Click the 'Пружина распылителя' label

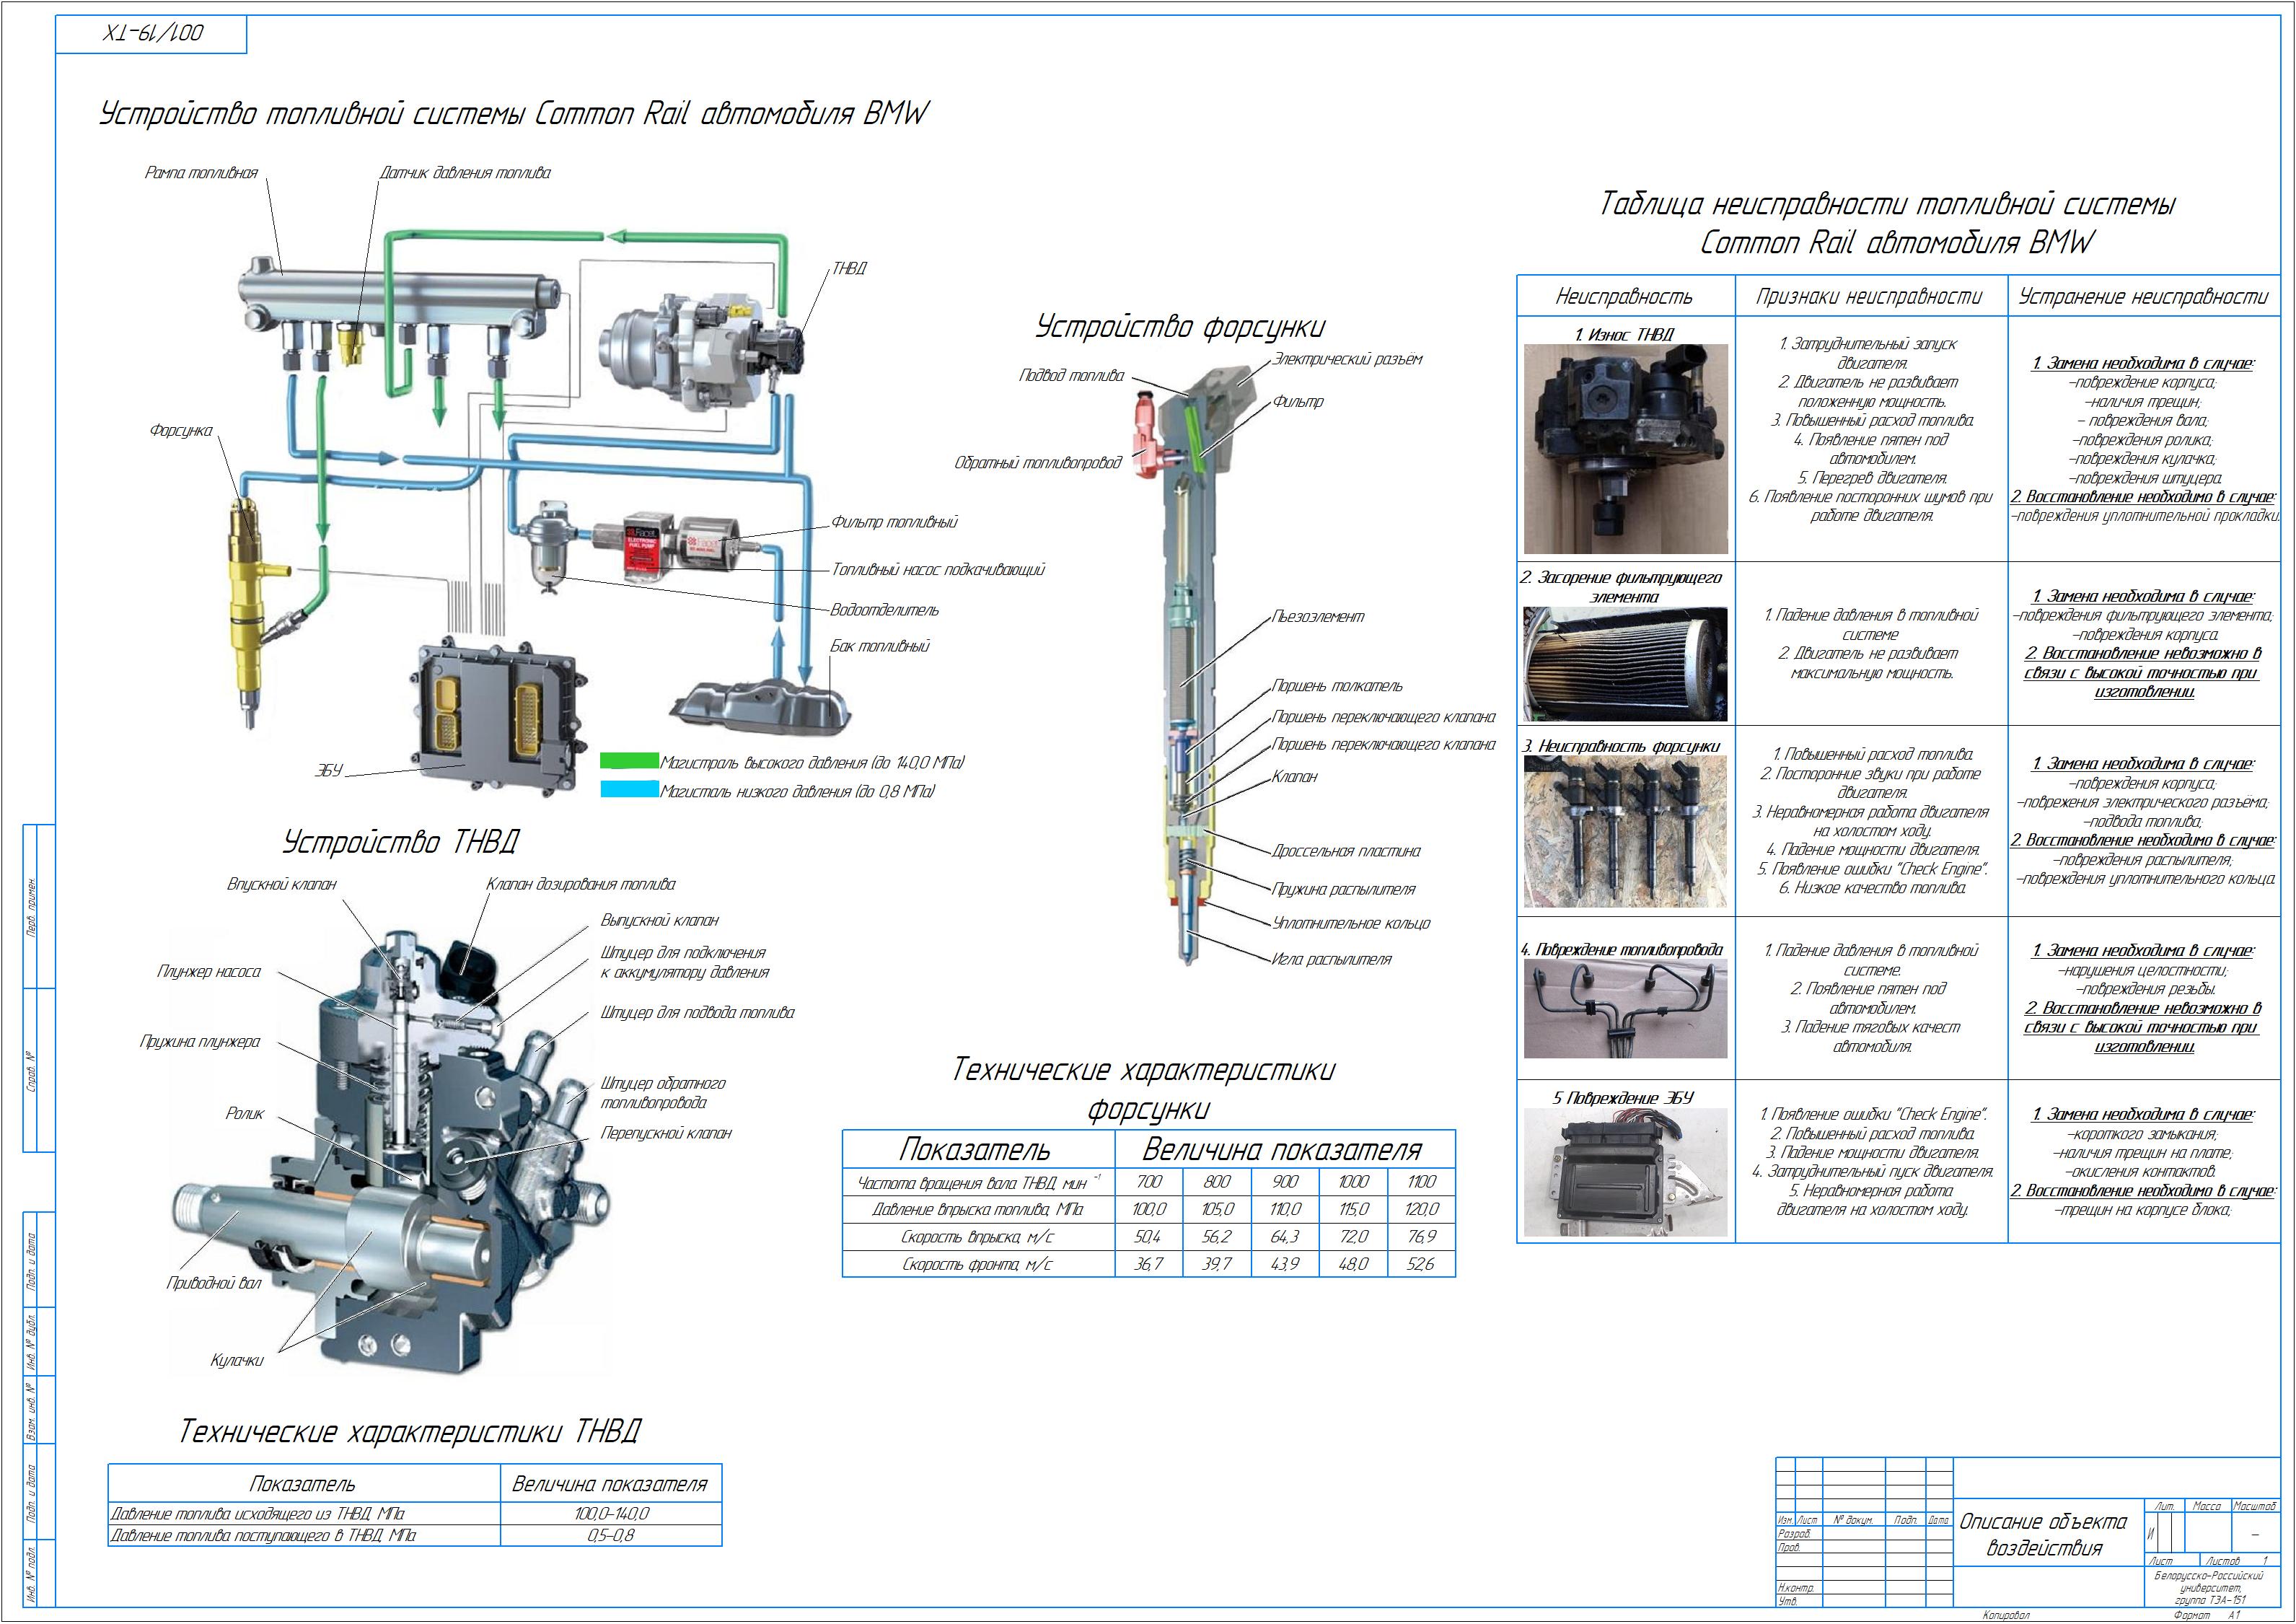click(x=1343, y=889)
